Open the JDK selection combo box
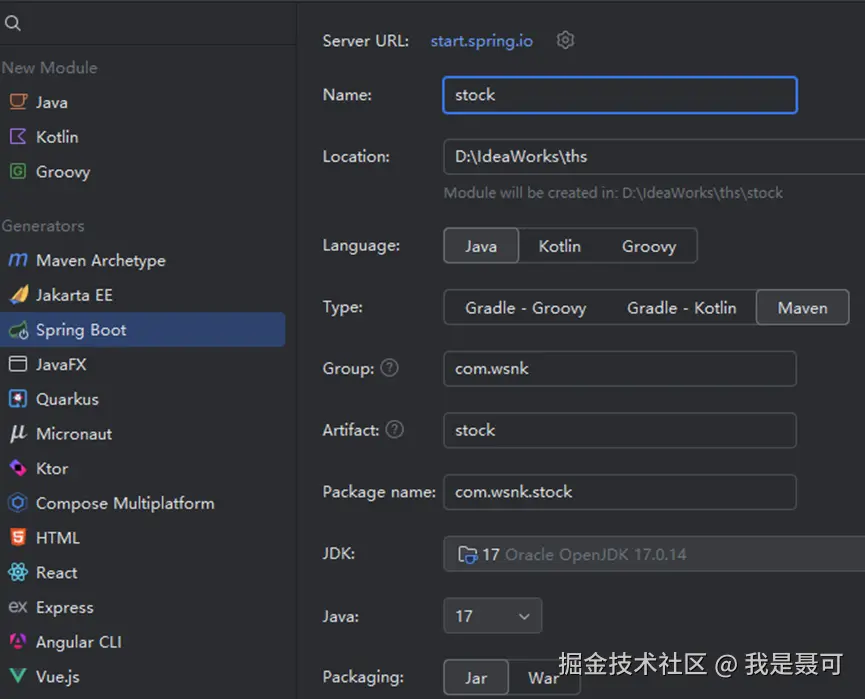 654,554
